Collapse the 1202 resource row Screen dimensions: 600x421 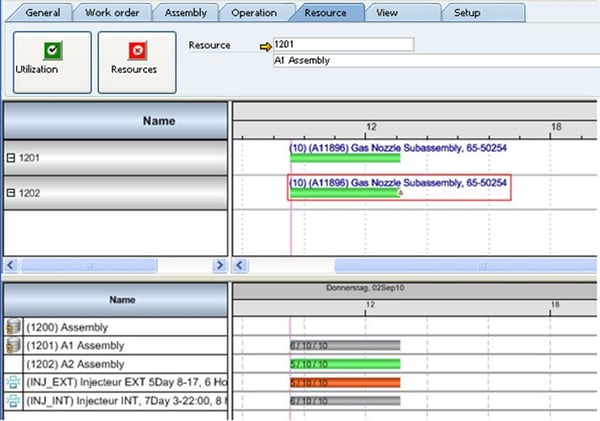[11, 193]
